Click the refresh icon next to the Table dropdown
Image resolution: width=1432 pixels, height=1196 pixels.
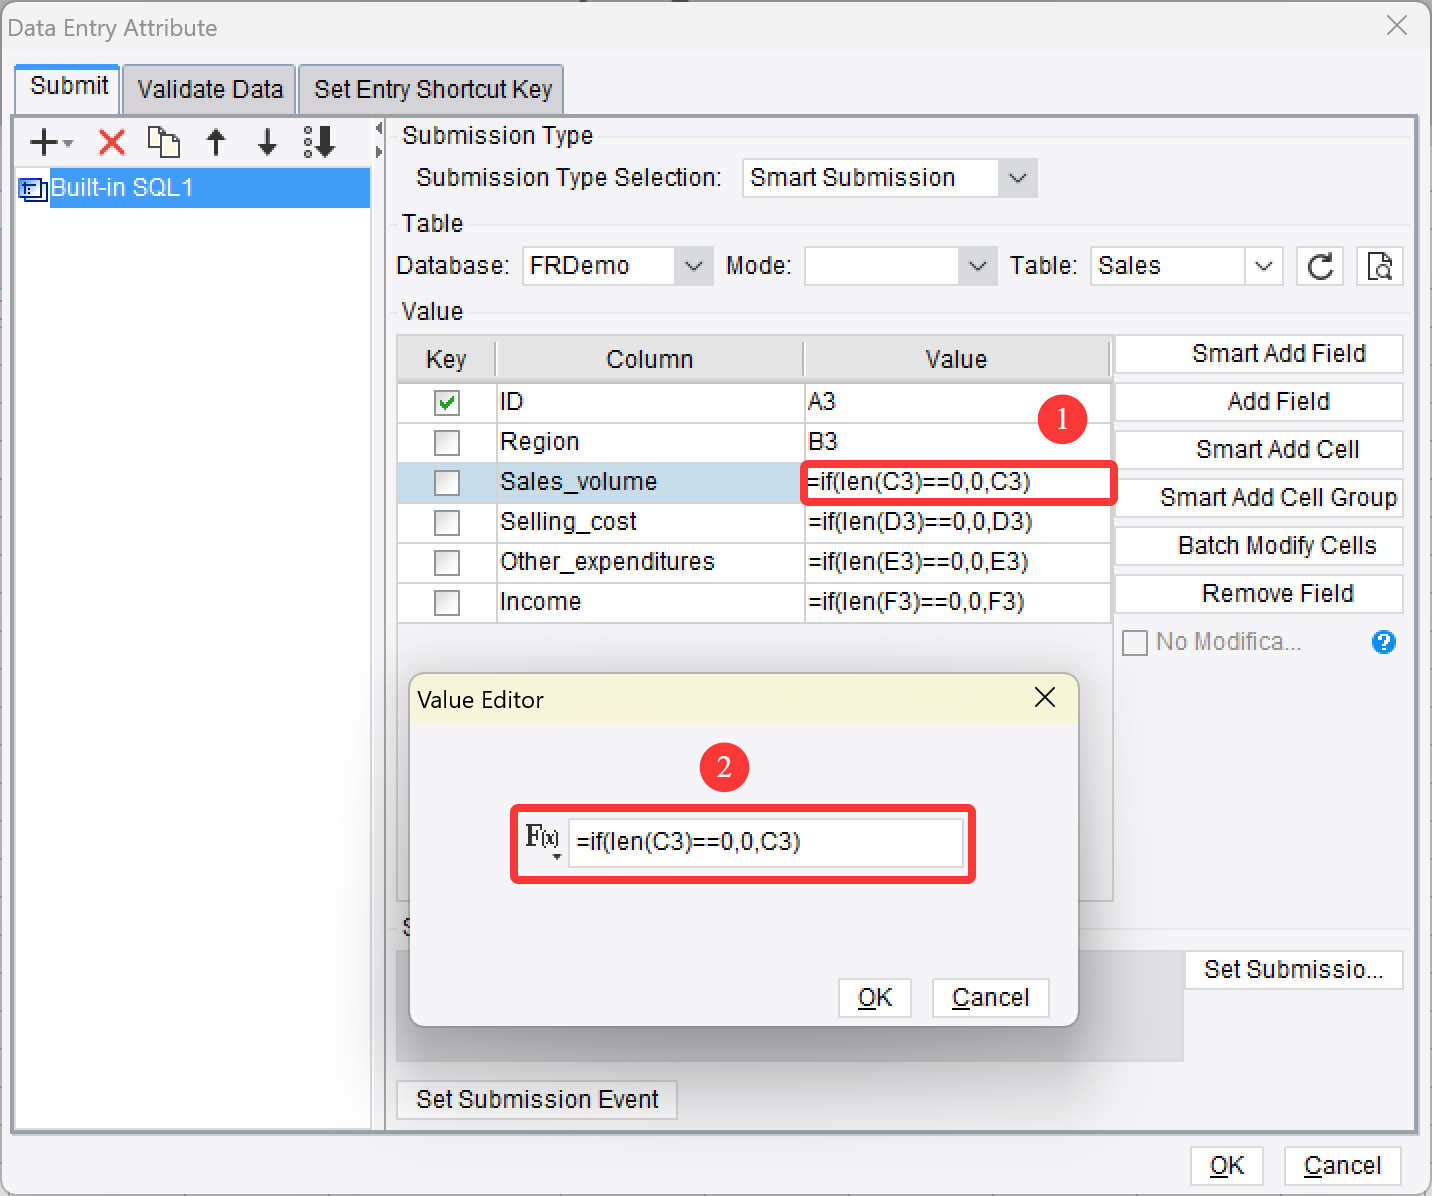(1319, 266)
